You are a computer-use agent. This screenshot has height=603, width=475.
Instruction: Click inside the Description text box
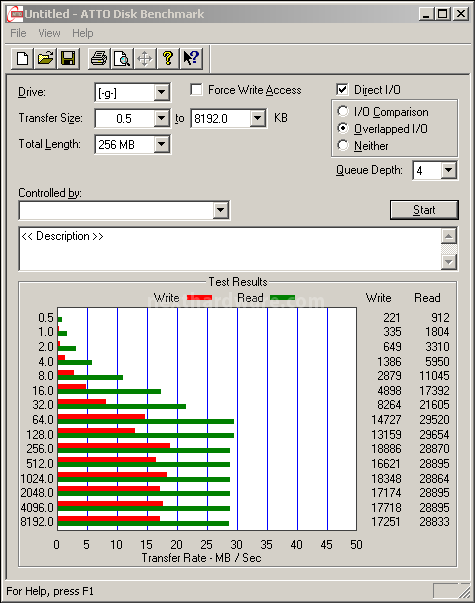(x=230, y=249)
